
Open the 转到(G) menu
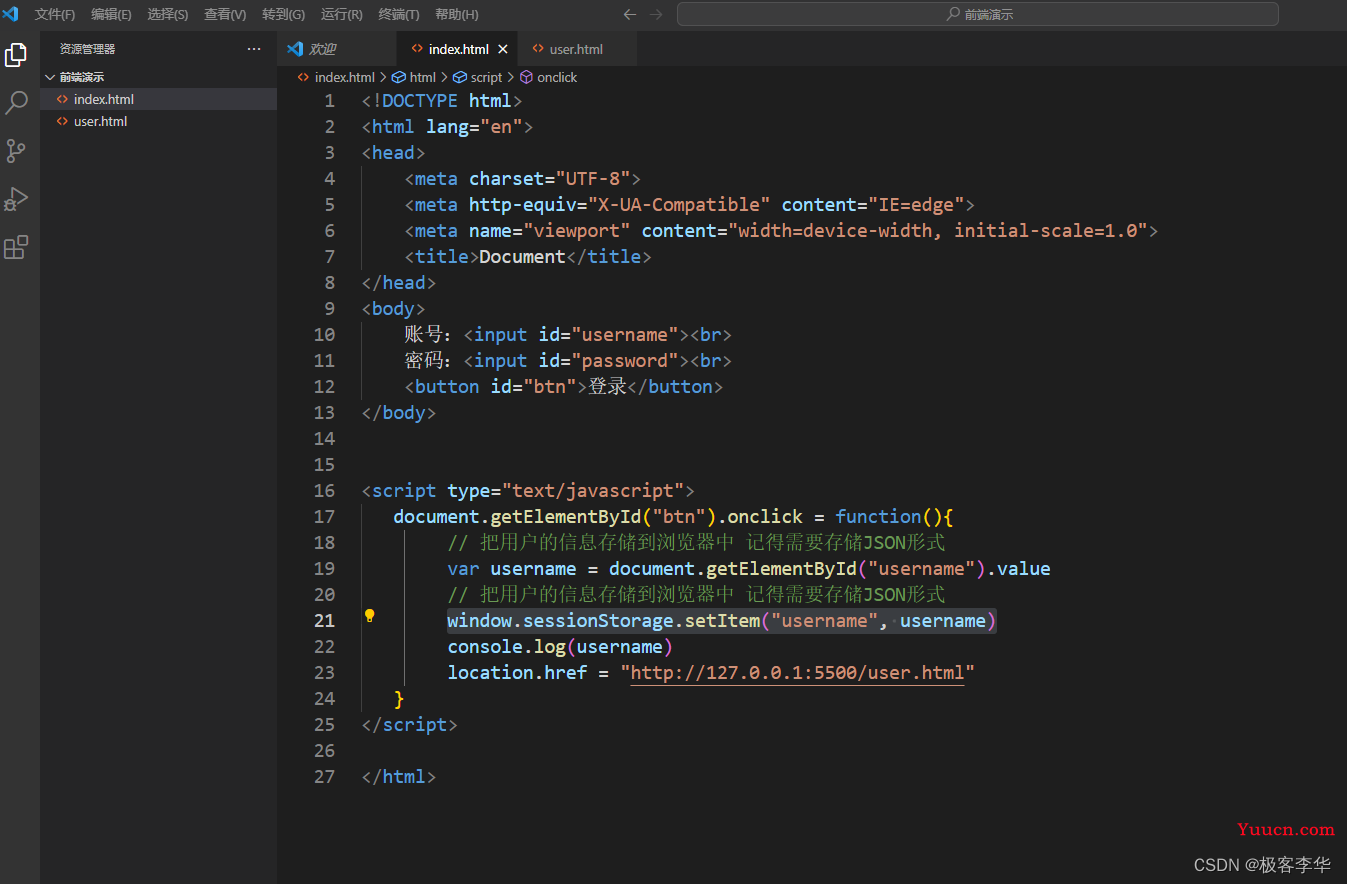283,14
